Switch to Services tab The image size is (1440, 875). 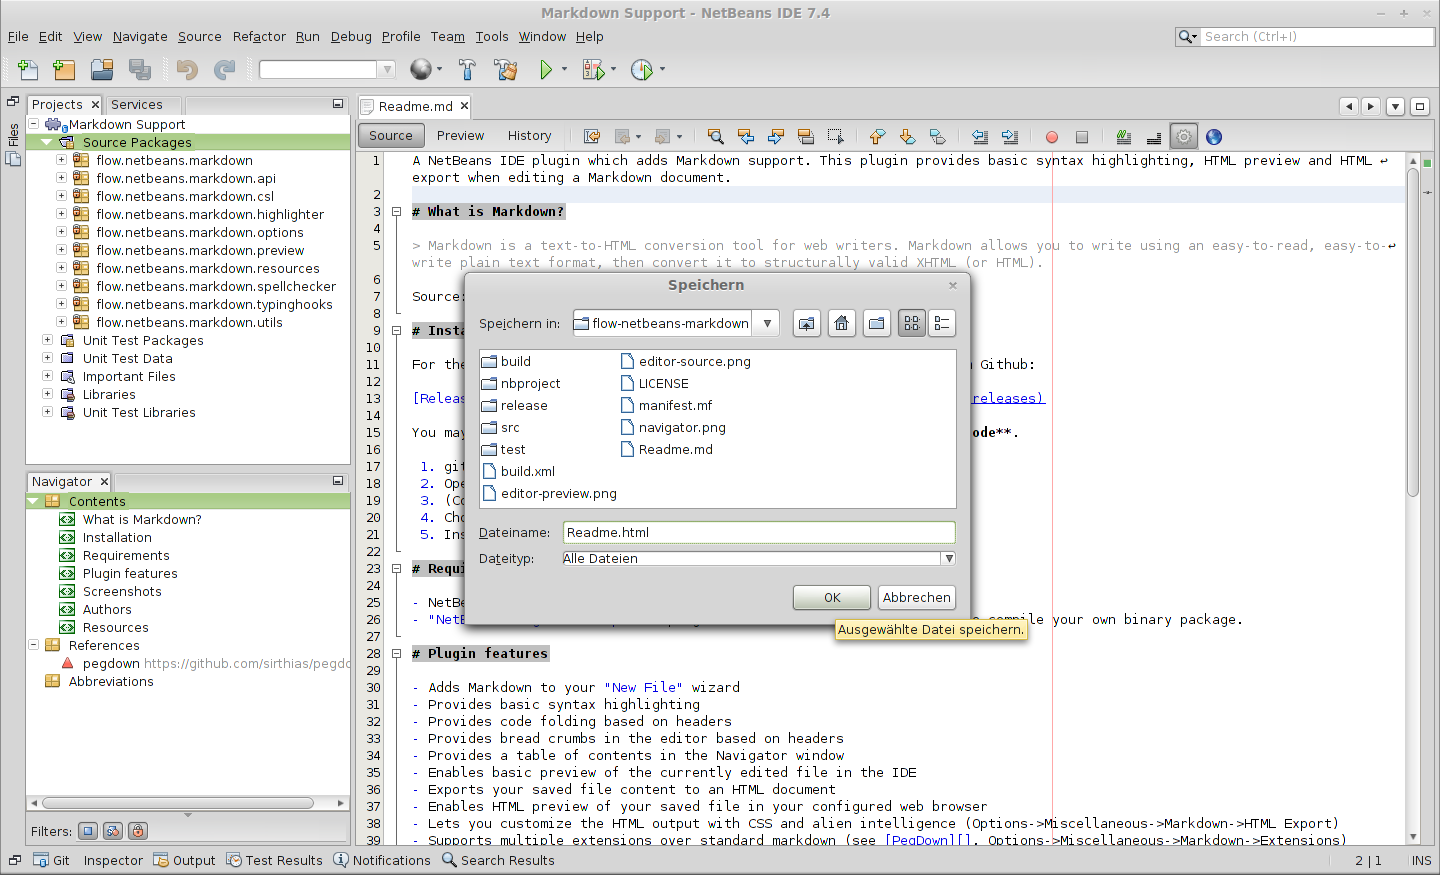pyautogui.click(x=137, y=105)
